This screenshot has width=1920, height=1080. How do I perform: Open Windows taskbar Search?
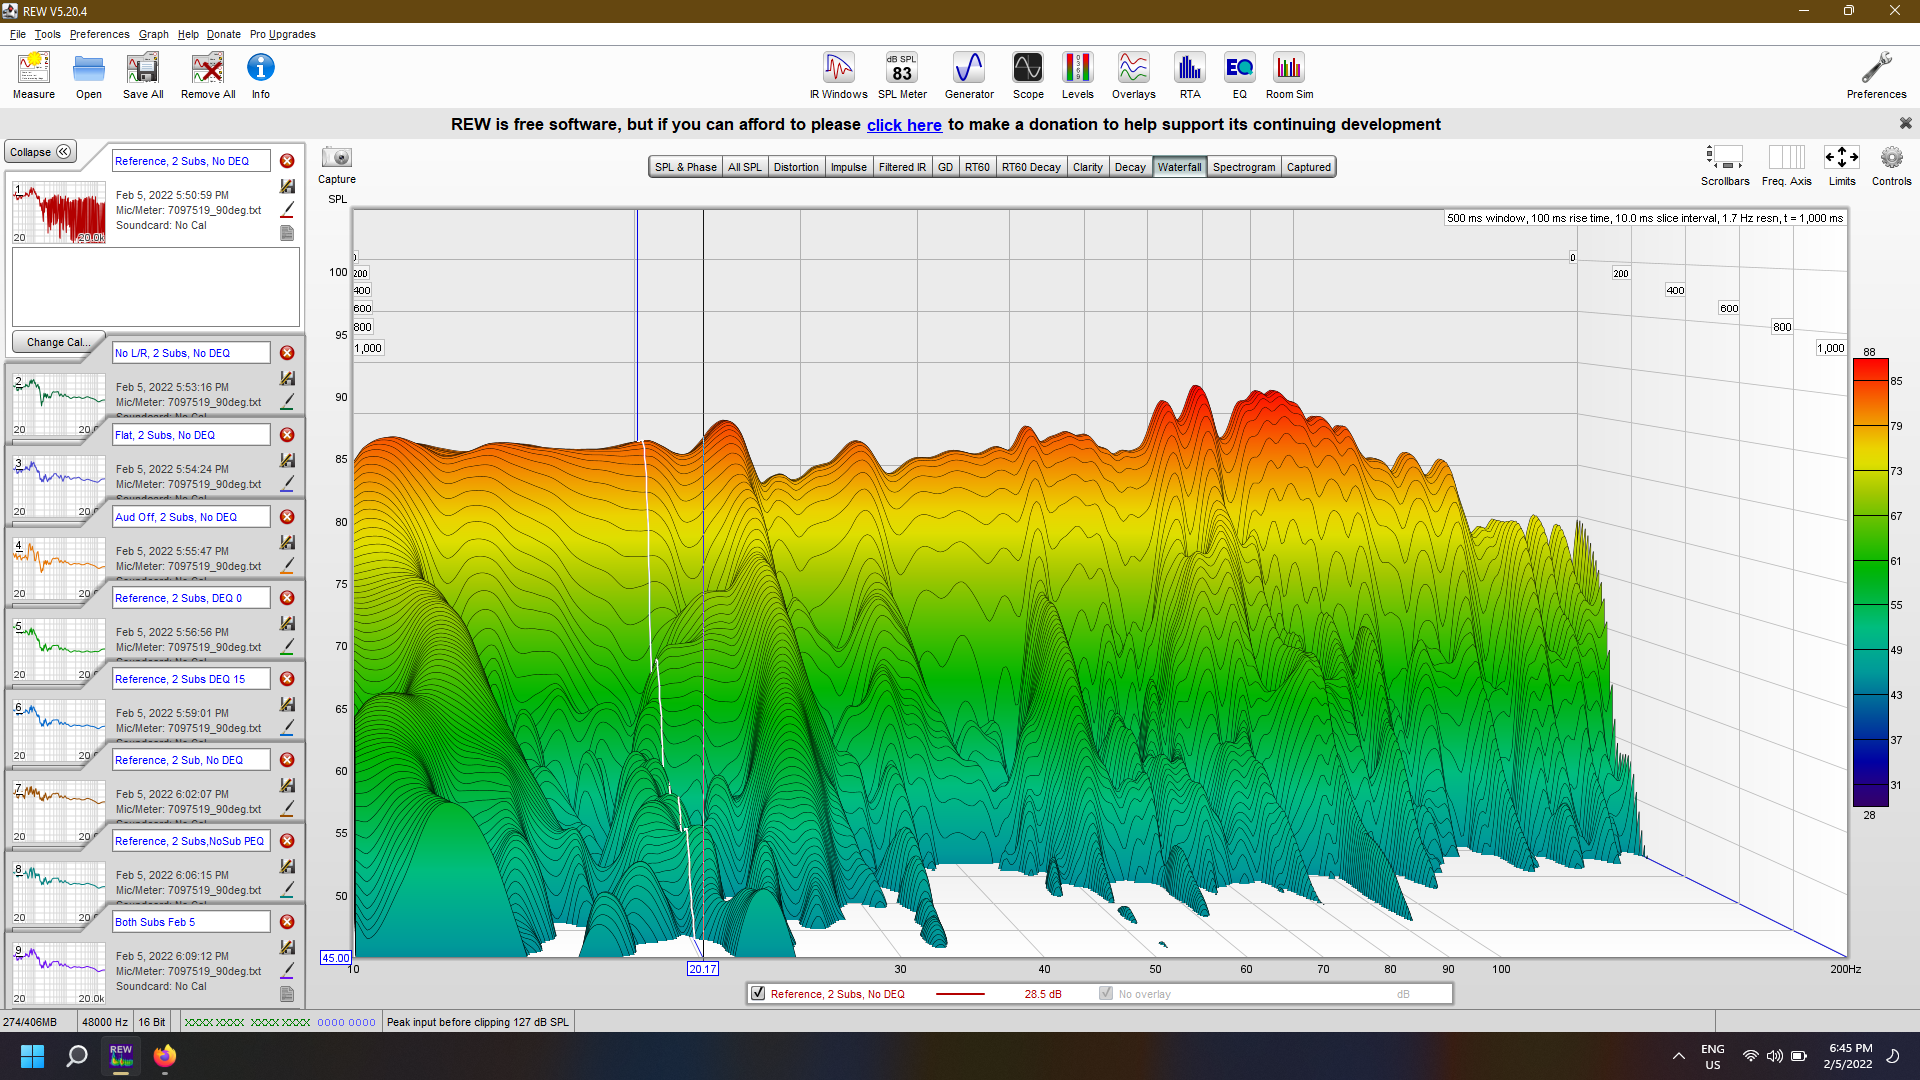[76, 1056]
